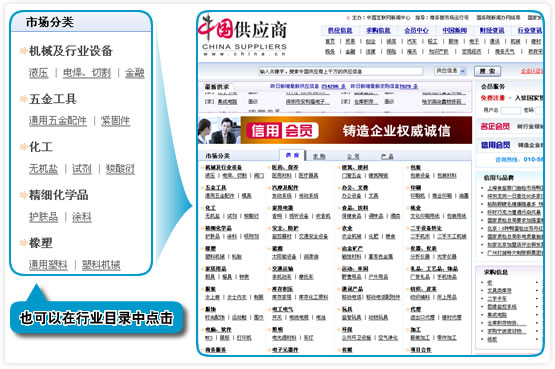Open 机械及行业设备 in the enlarged category panel
This screenshot has height=369, width=555.
70,51
